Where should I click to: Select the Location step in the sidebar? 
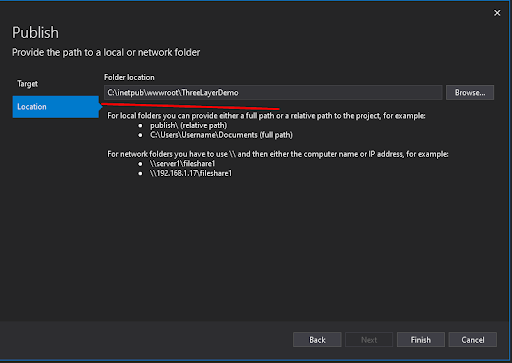[x=56, y=107]
